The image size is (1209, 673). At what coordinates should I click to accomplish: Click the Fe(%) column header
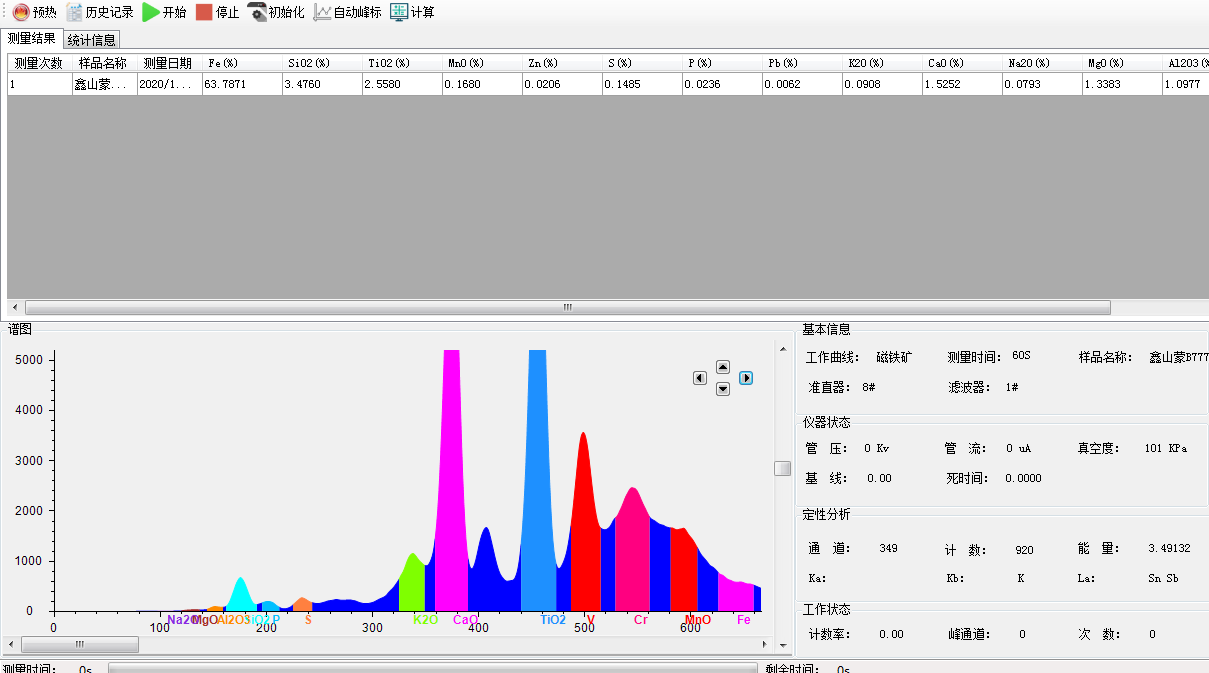click(x=222, y=63)
